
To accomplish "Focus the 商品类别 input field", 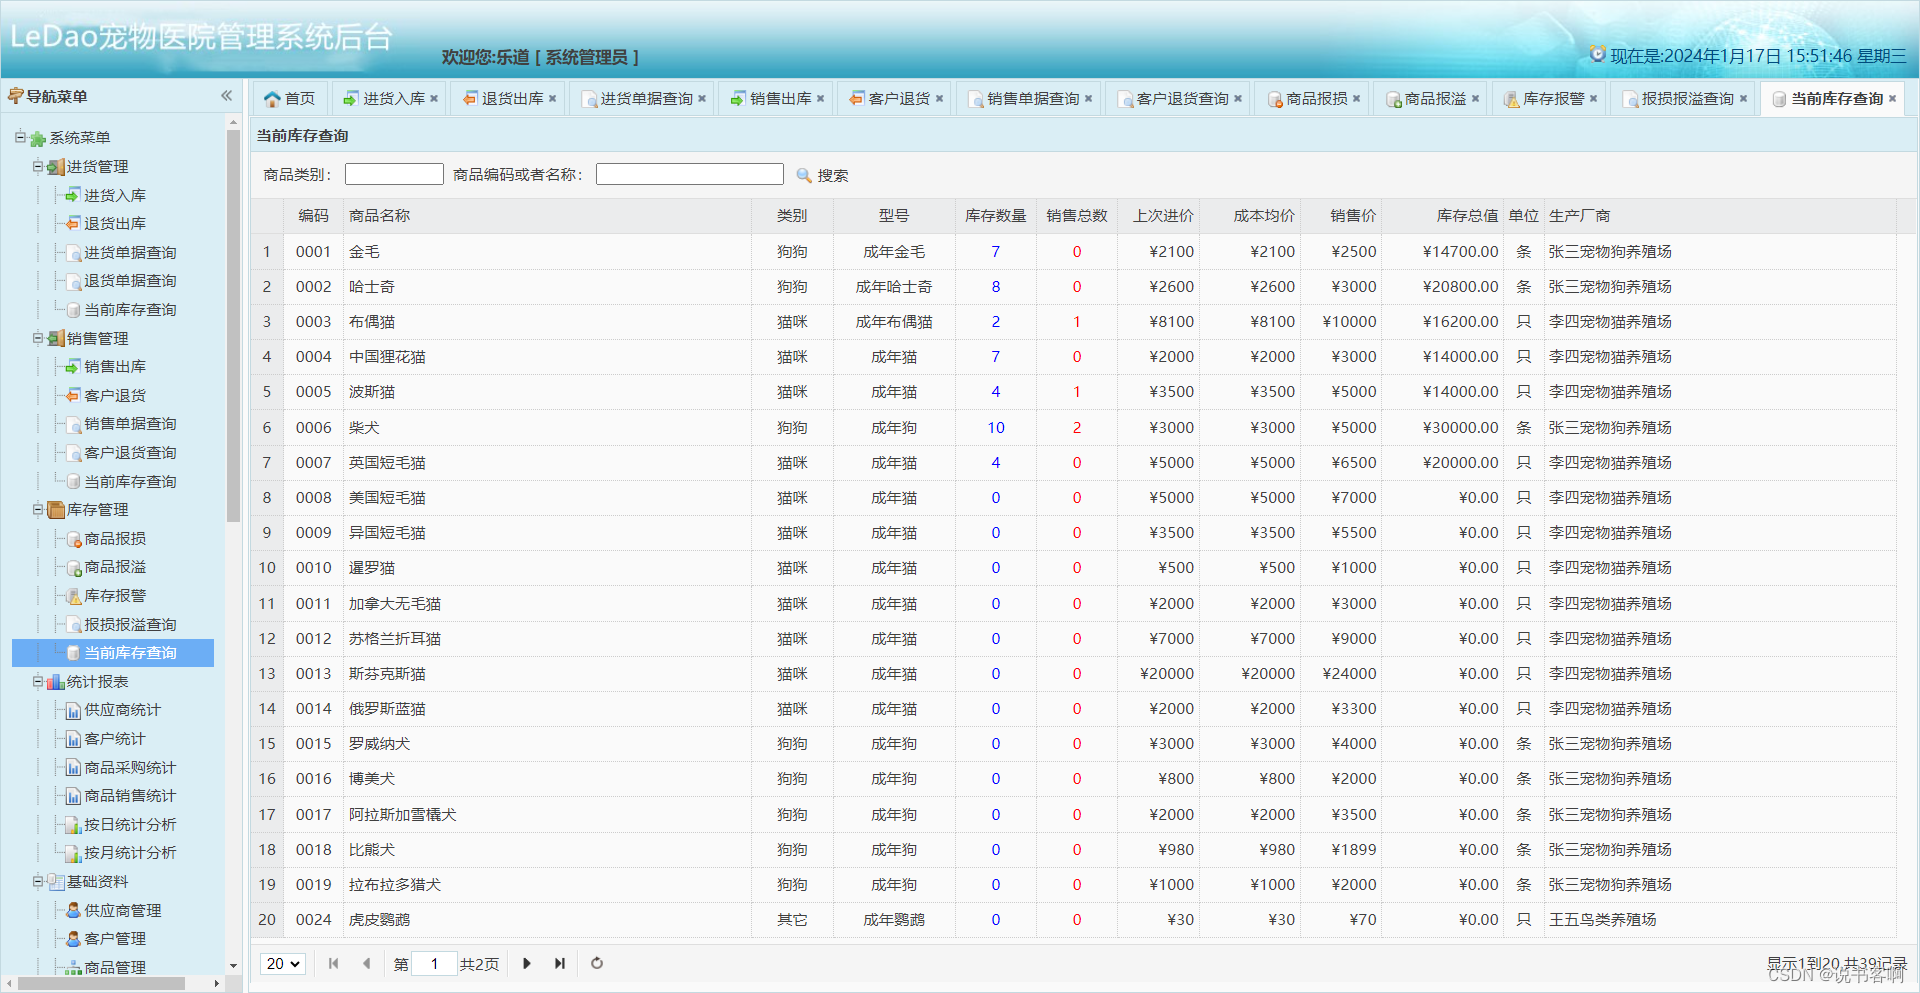I will click(x=394, y=174).
